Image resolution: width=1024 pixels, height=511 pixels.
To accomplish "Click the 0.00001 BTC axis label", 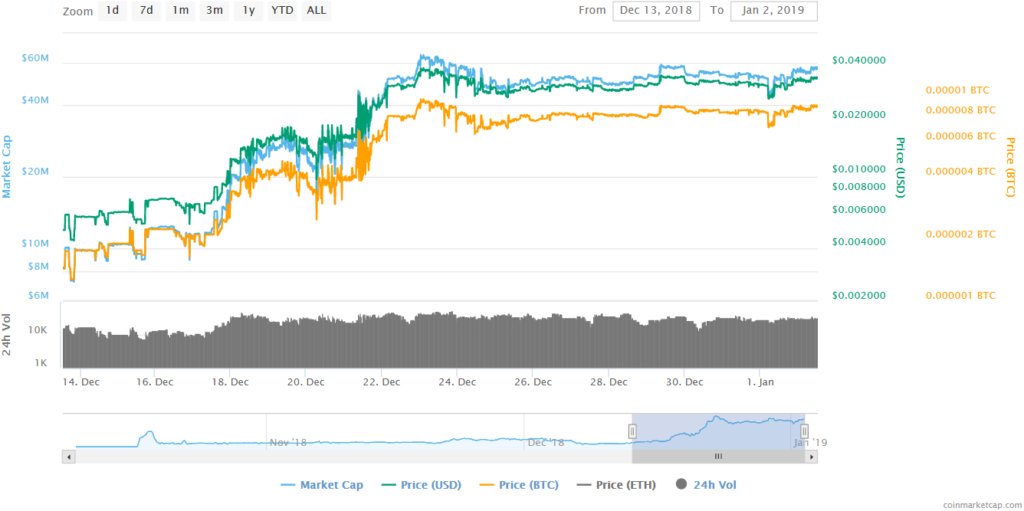I will pyautogui.click(x=957, y=90).
